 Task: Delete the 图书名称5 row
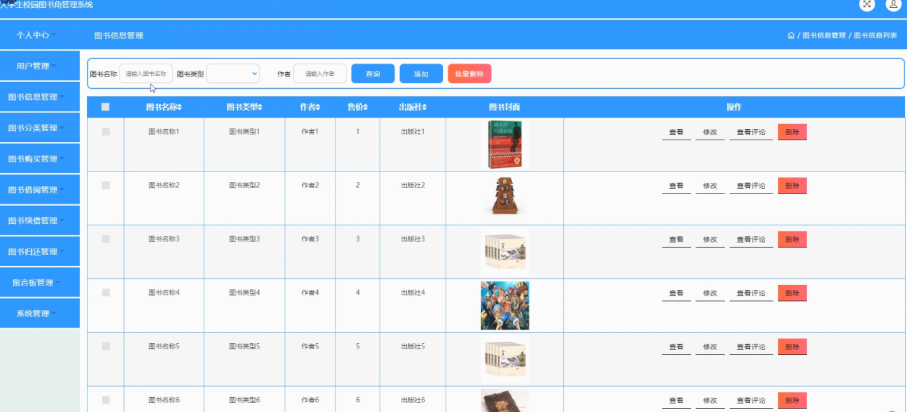click(792, 347)
